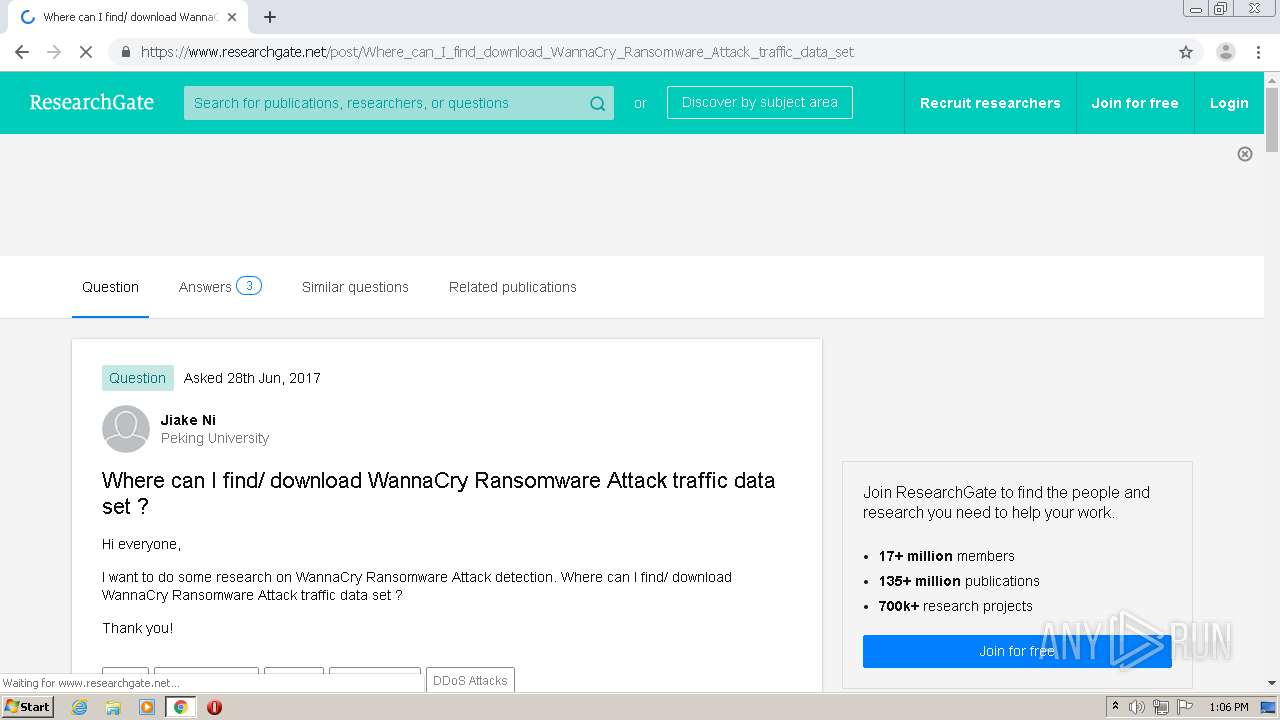The height and width of the screenshot is (720, 1280).
Task: Open a new browser tab
Action: click(x=270, y=17)
